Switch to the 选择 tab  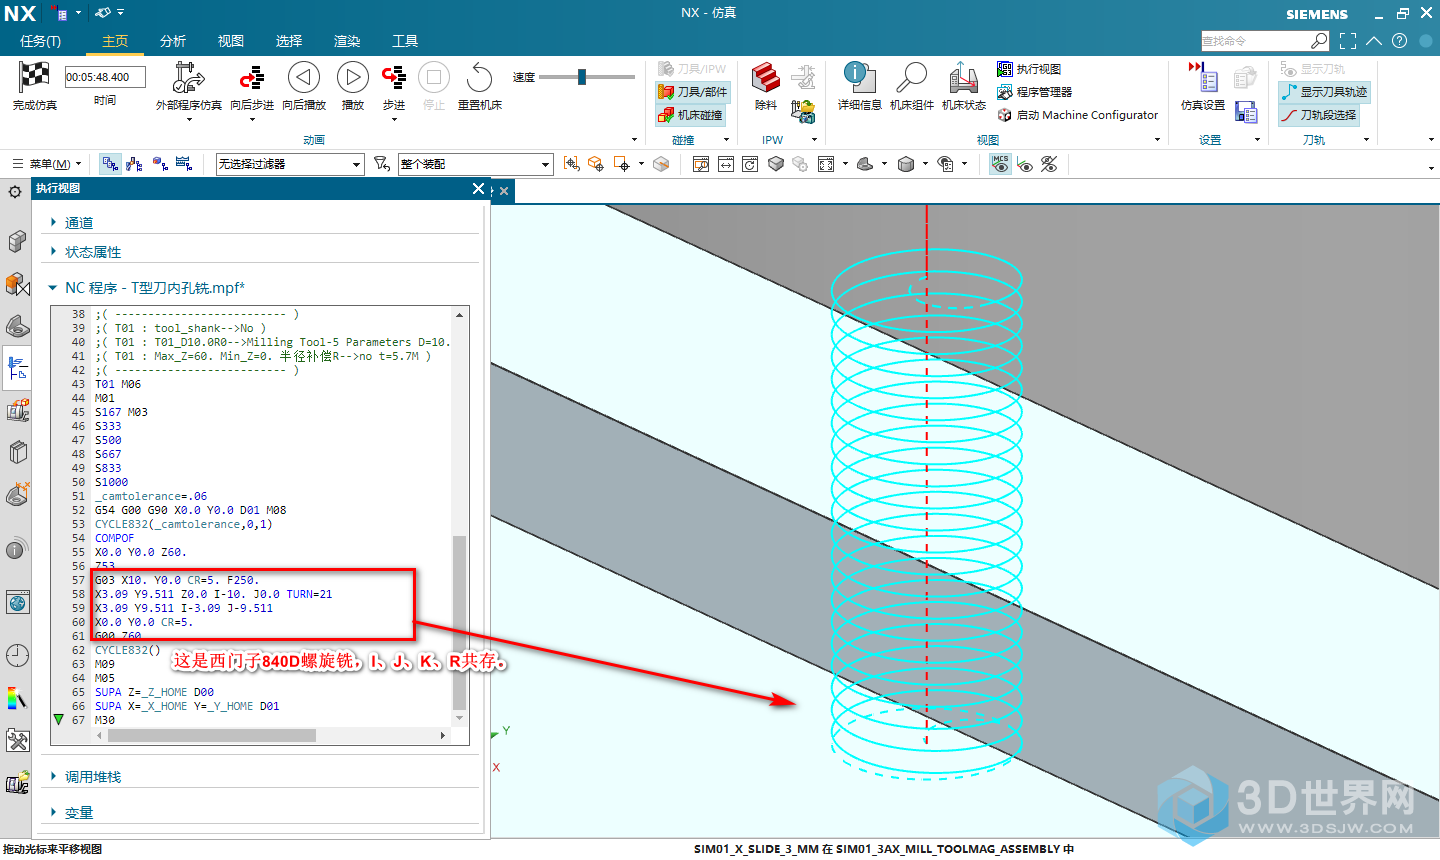tap(289, 41)
